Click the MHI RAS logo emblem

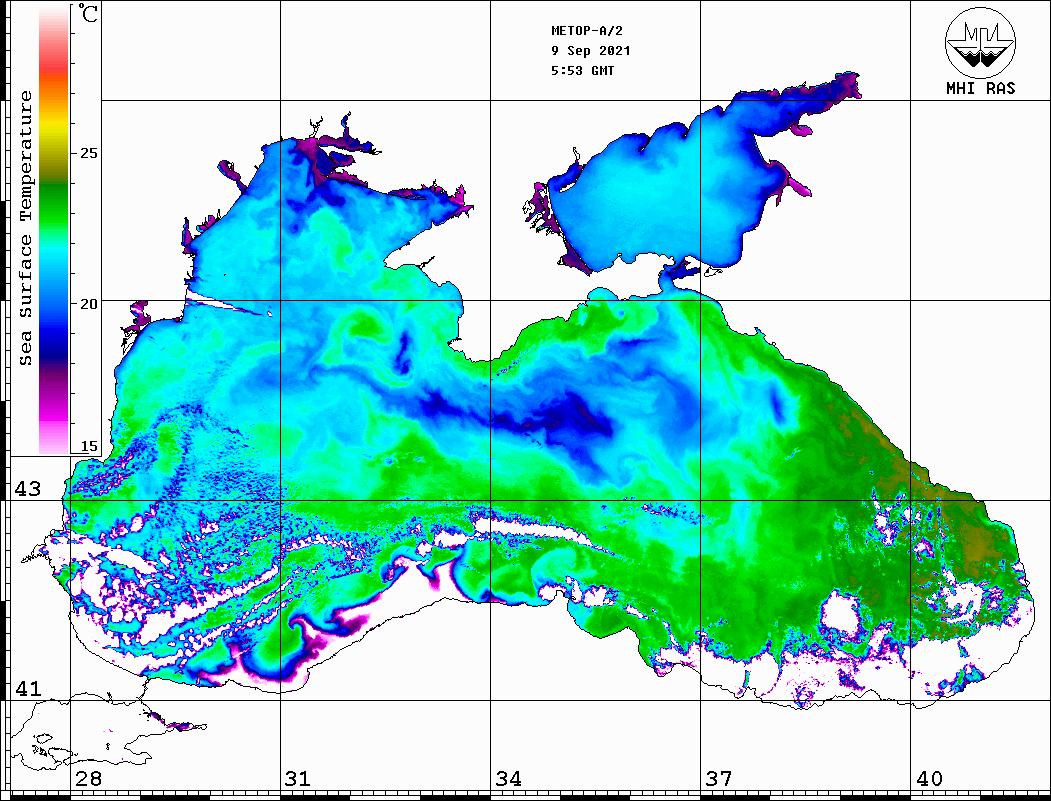coord(980,42)
